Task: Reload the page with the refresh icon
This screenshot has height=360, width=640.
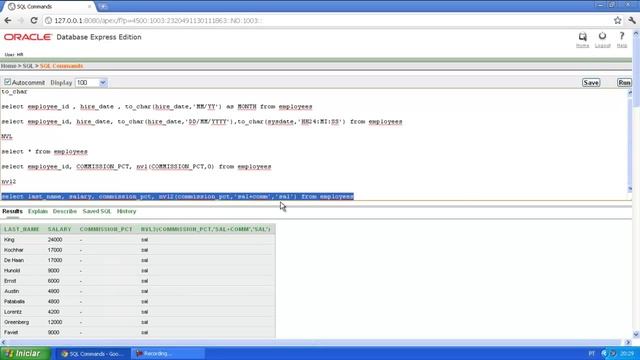Action: tap(34, 20)
